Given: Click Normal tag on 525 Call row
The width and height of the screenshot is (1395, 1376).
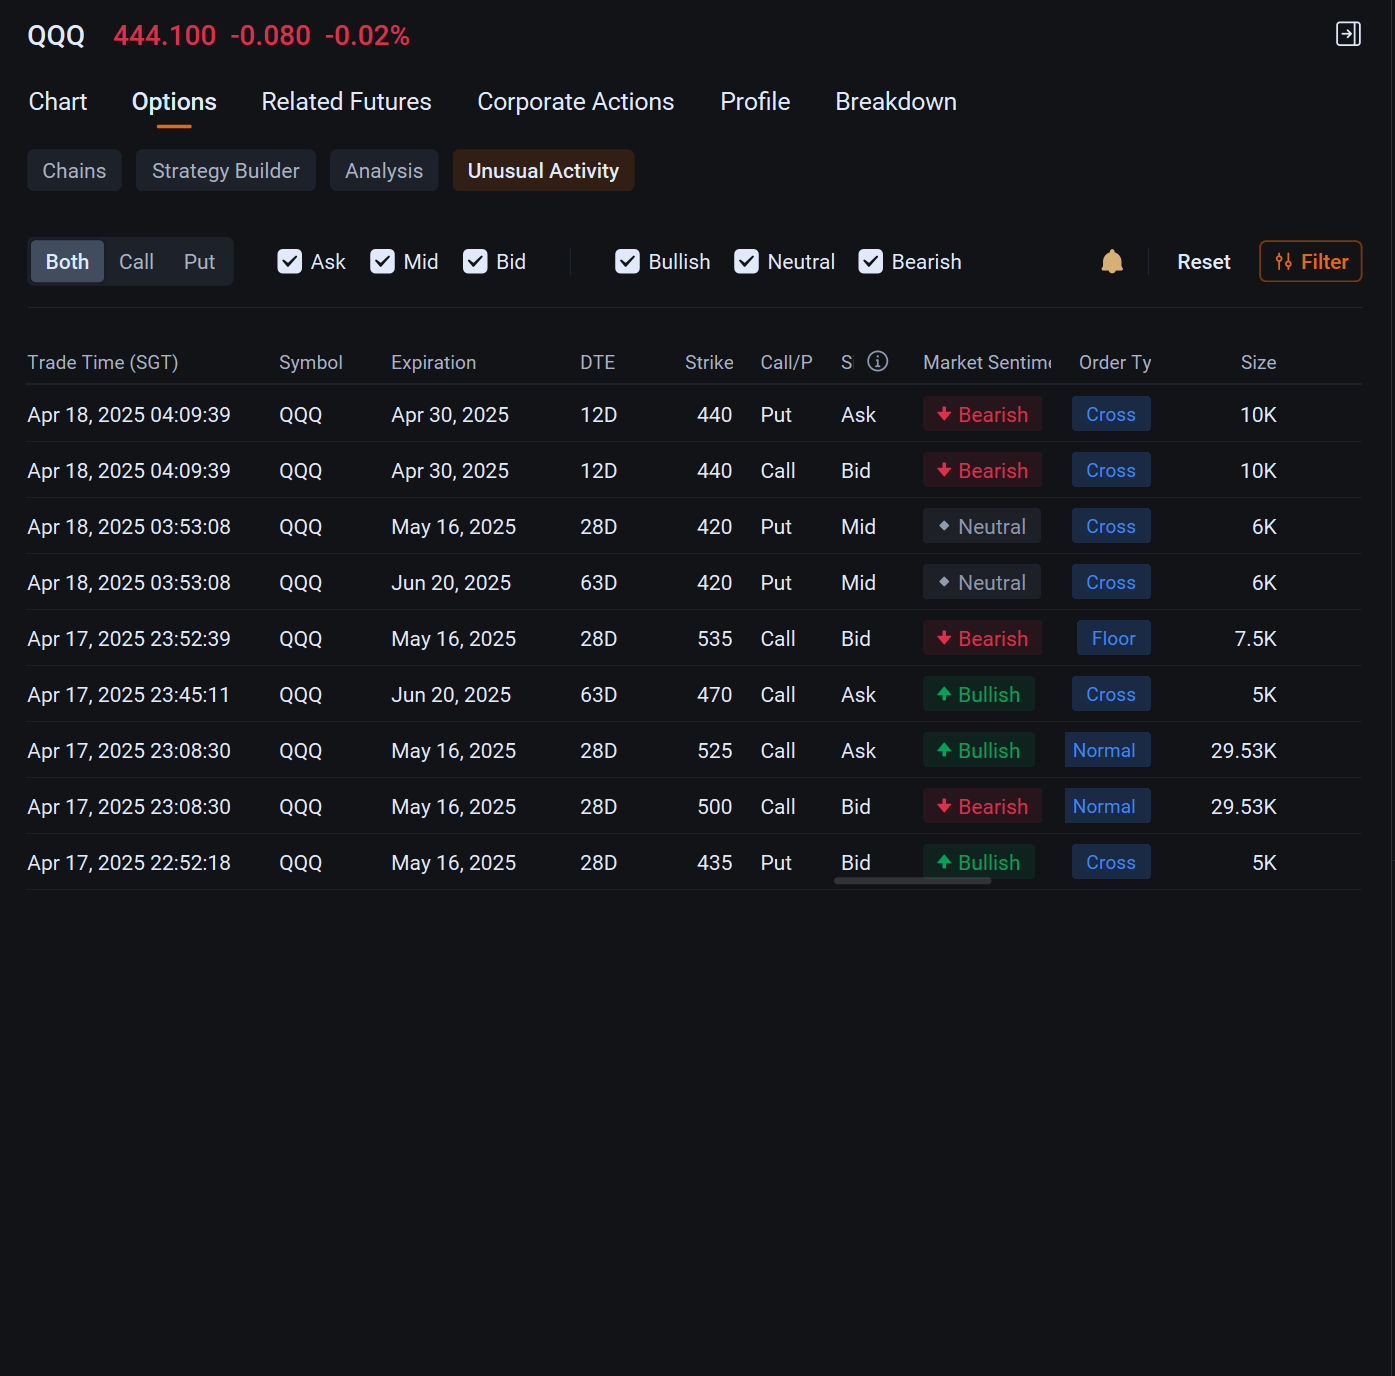Looking at the screenshot, I should pos(1107,750).
